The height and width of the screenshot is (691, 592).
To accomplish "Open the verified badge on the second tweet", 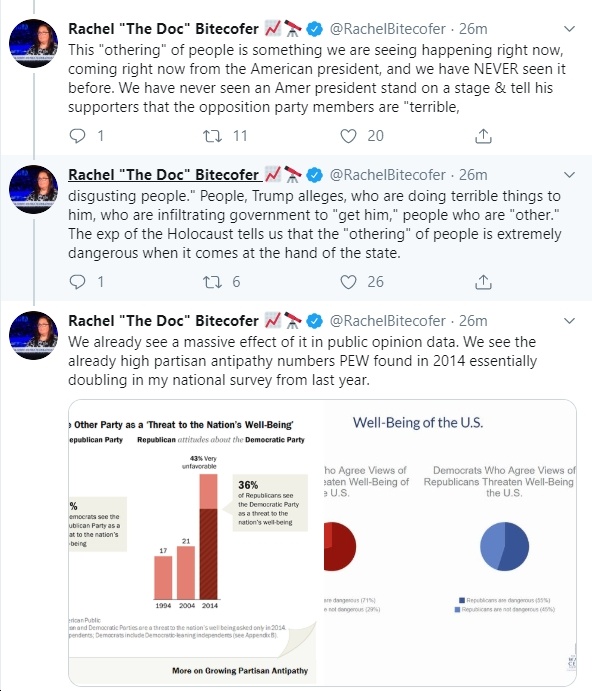I will (x=314, y=175).
